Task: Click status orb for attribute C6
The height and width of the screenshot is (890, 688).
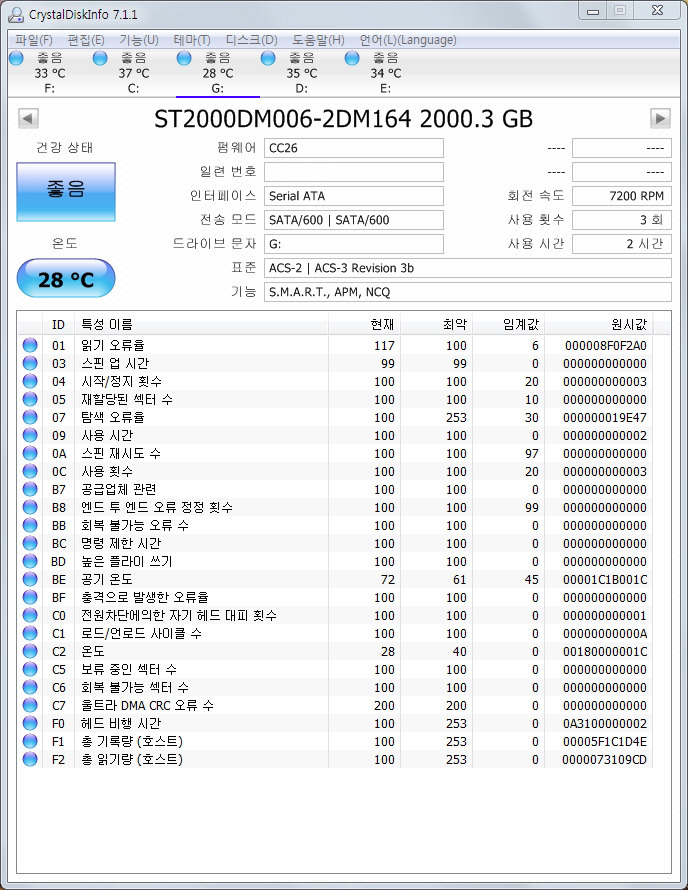Action: [30, 687]
